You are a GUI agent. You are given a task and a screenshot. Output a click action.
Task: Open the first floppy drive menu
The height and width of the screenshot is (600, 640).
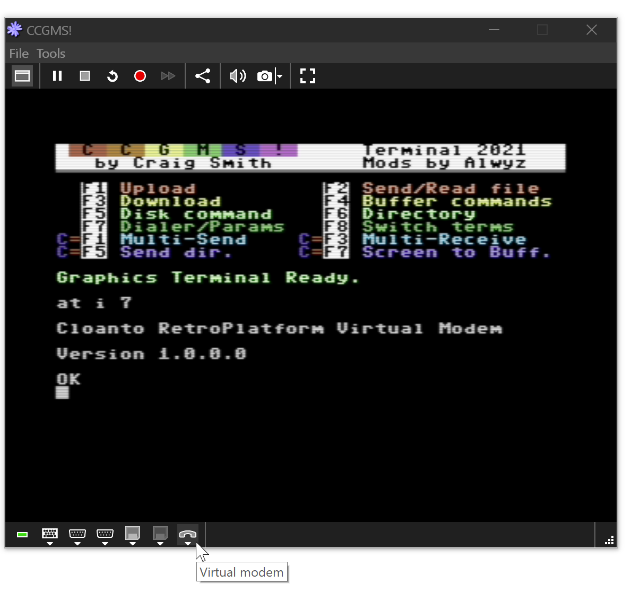(x=132, y=536)
